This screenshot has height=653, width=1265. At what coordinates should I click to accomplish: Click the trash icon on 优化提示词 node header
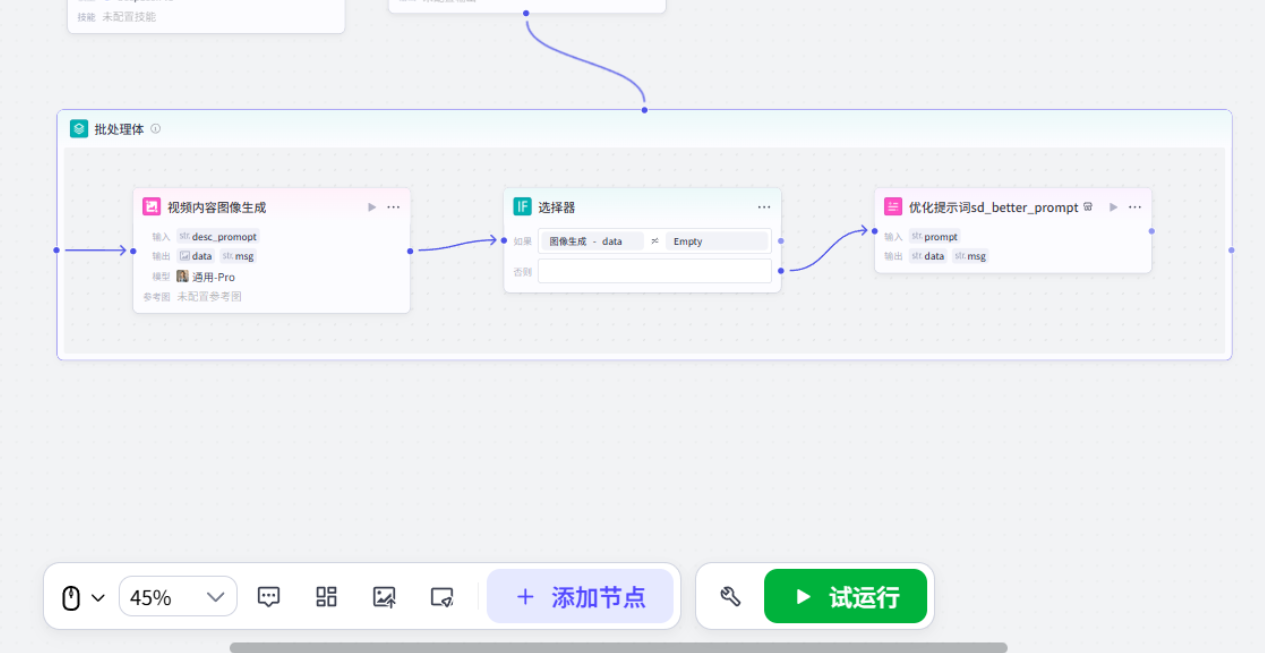[1087, 207]
